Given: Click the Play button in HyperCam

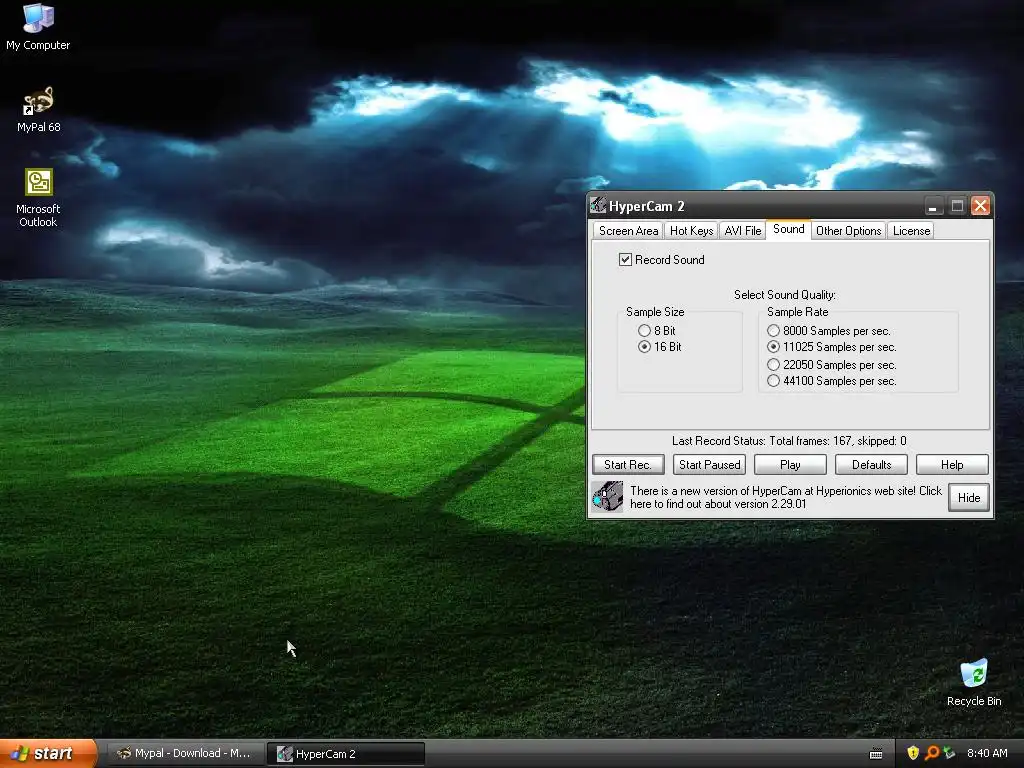Looking at the screenshot, I should point(790,464).
